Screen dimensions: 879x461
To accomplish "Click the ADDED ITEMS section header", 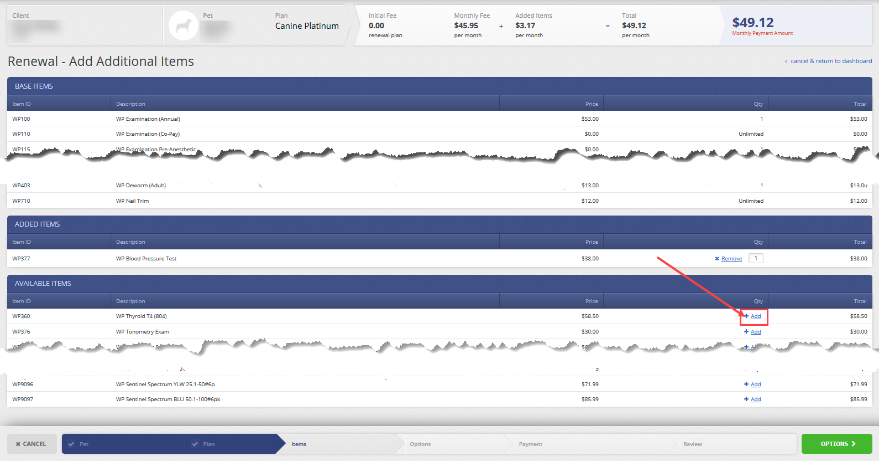I will (x=440, y=224).
